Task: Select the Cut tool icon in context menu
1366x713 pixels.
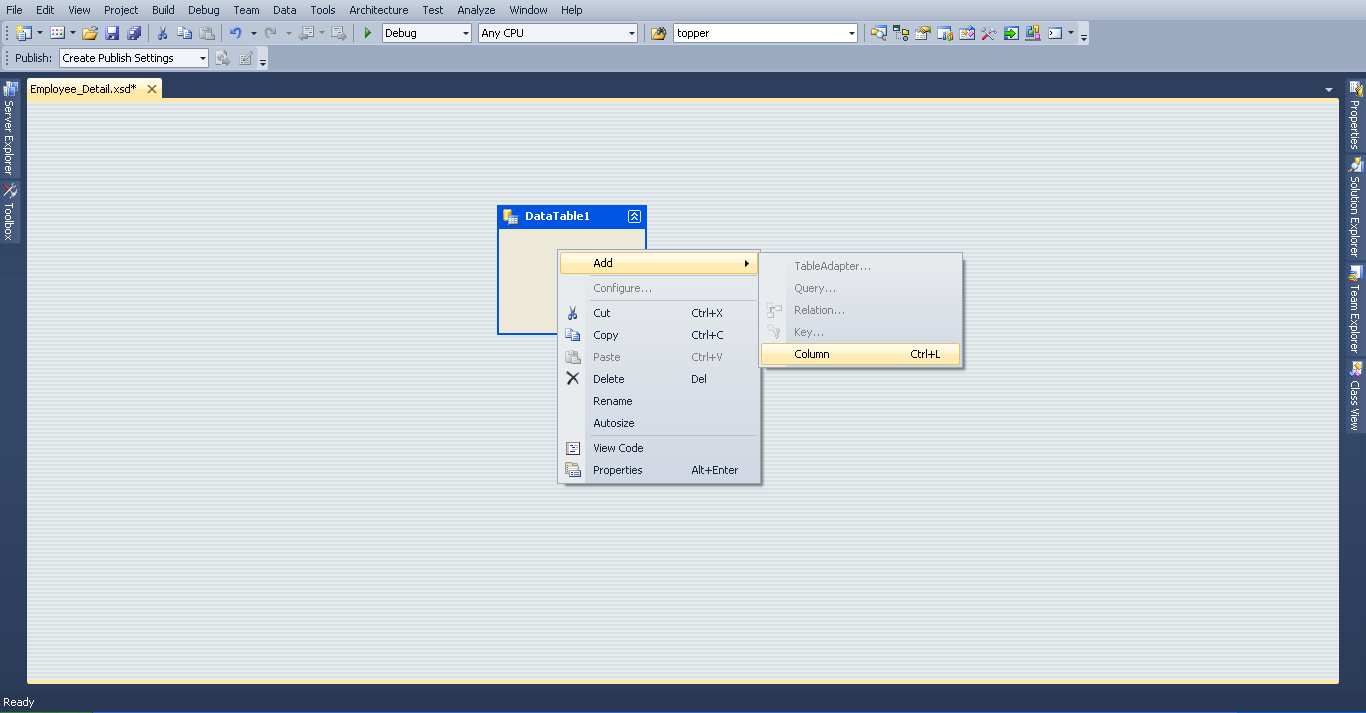Action: pyautogui.click(x=573, y=312)
